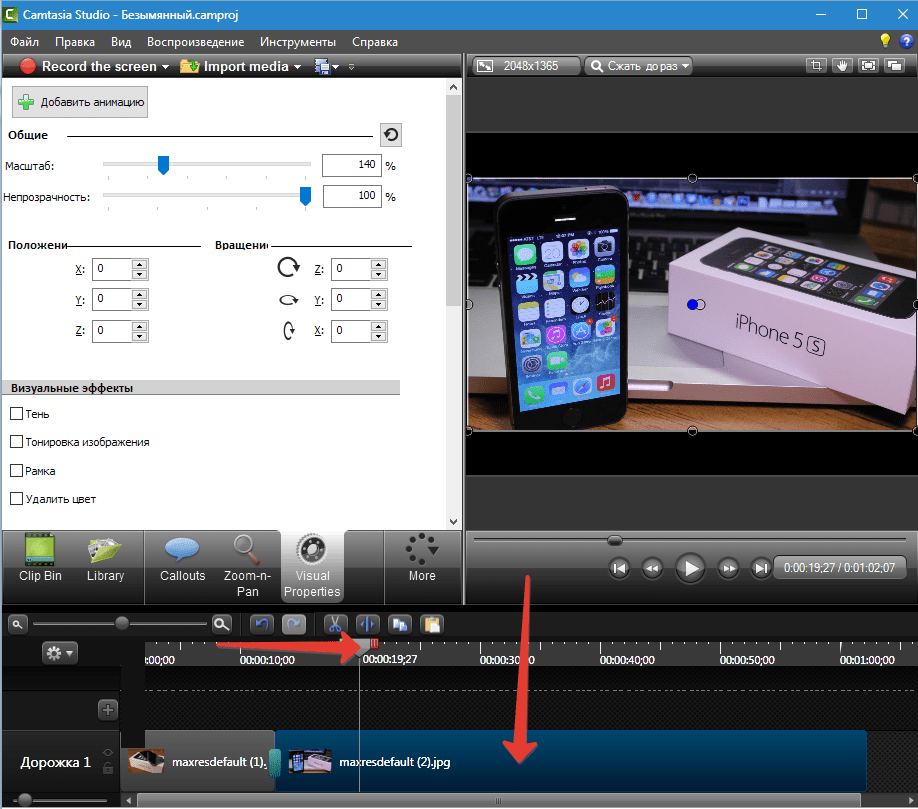The width and height of the screenshot is (918, 809).
Task: Enable the Тень checkbox
Action: tap(16, 414)
